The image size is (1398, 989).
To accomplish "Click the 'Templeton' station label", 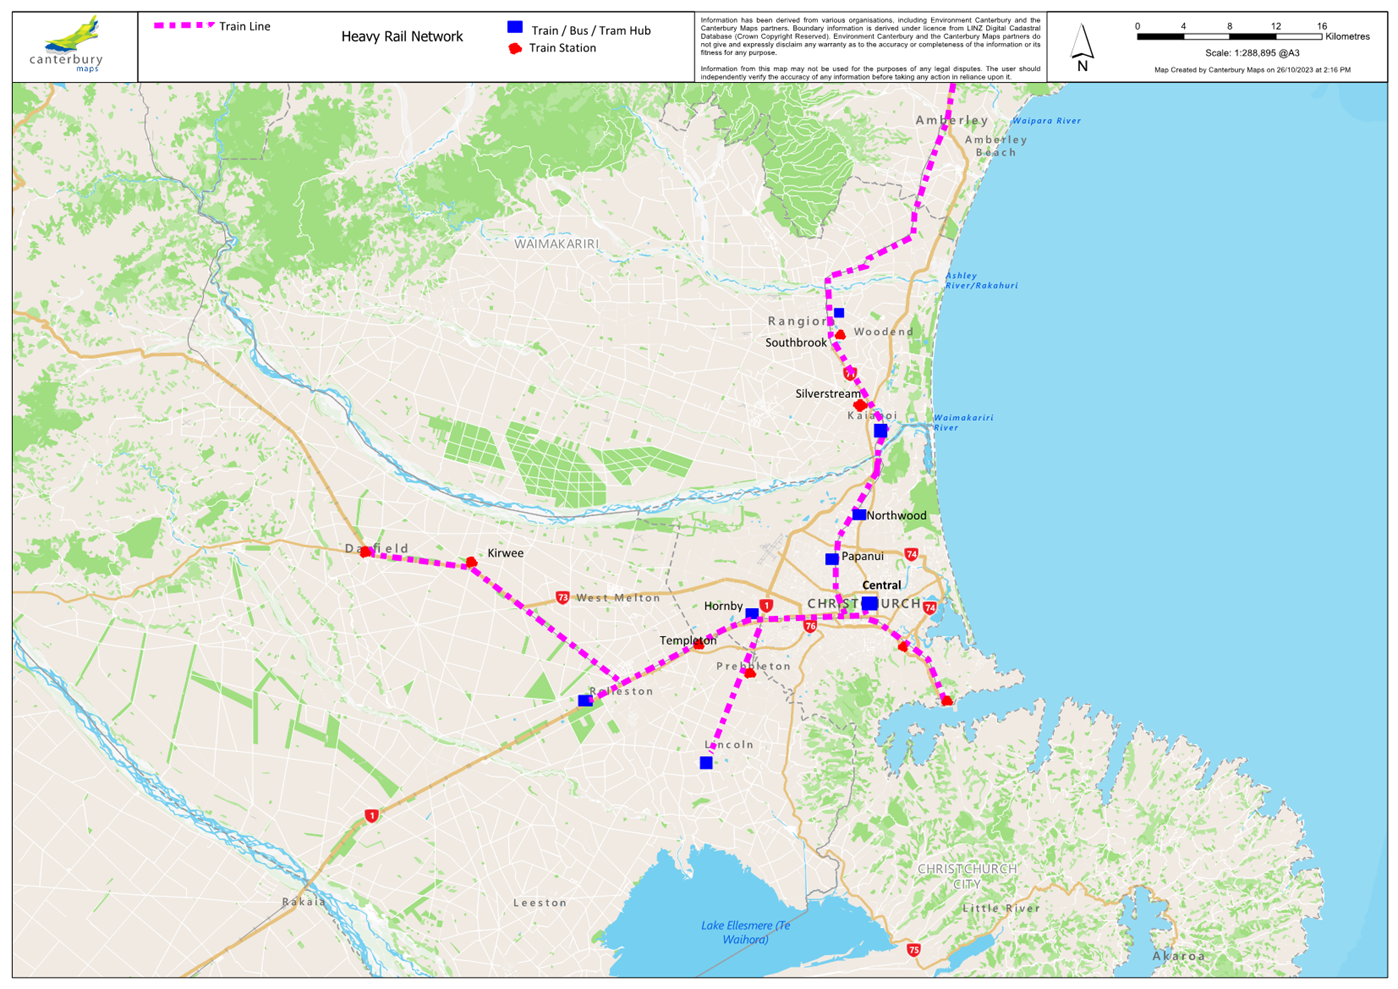I will pos(687,641).
